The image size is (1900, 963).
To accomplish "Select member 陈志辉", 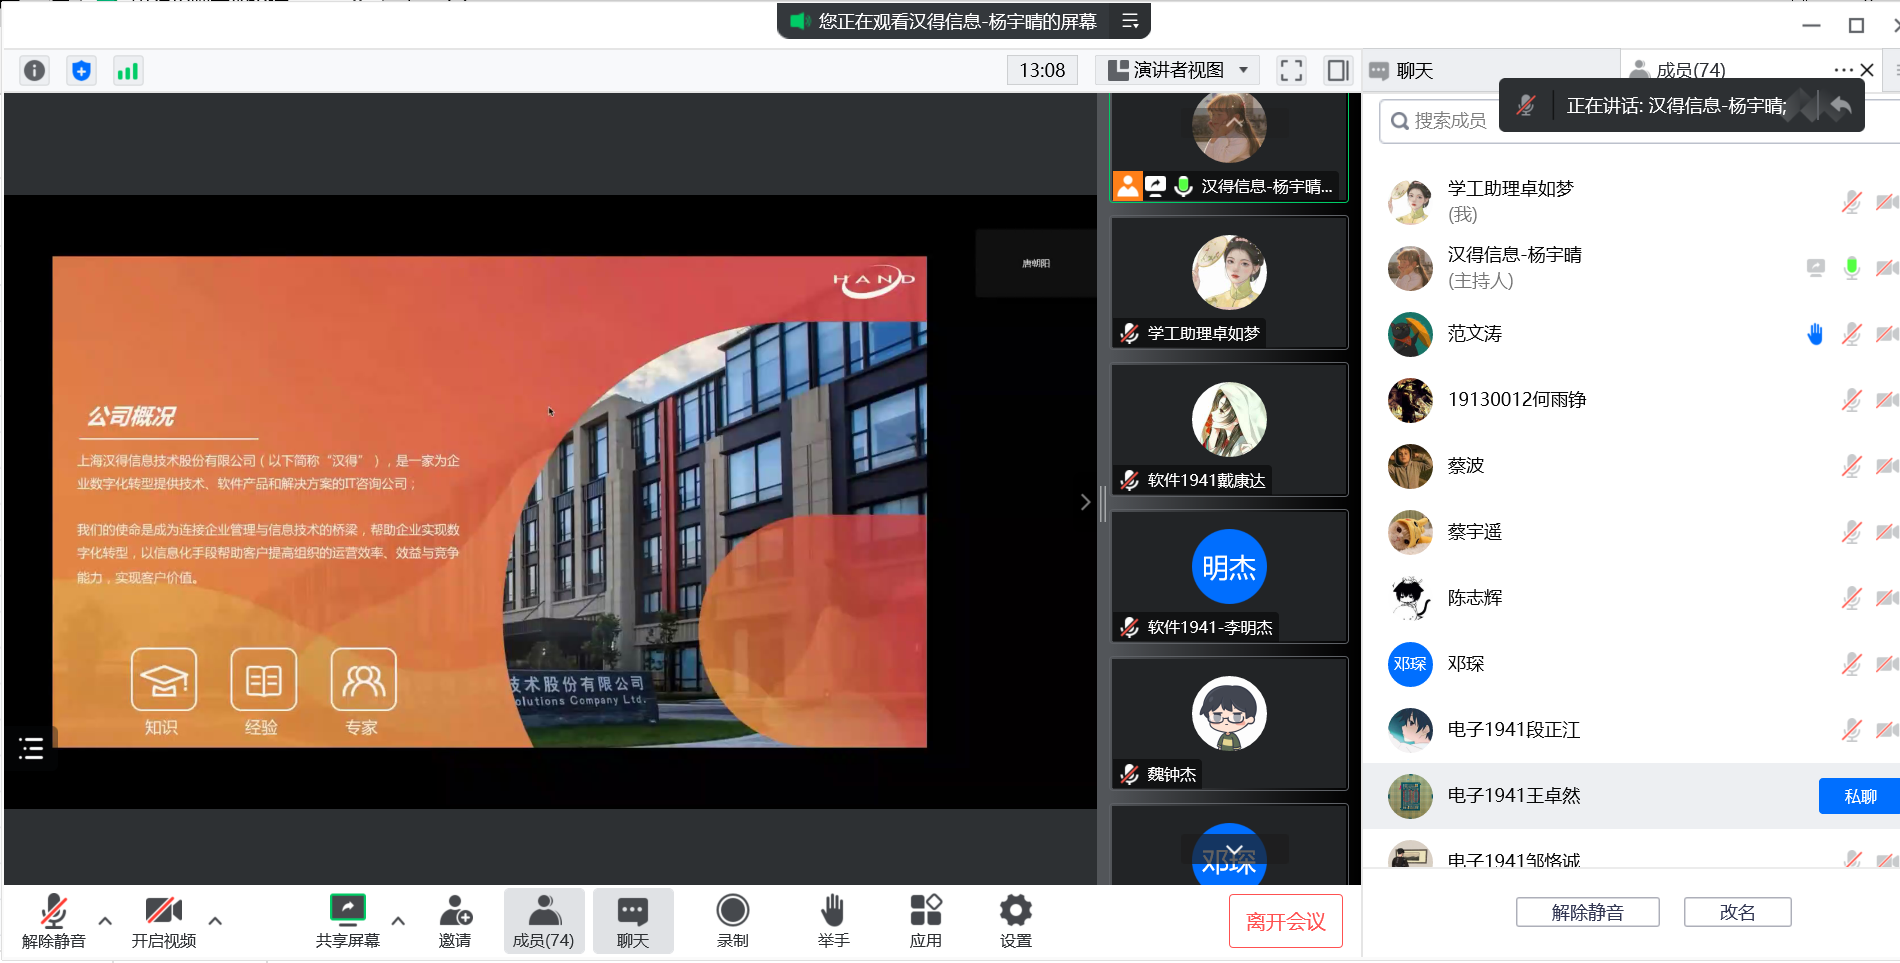I will [1631, 598].
